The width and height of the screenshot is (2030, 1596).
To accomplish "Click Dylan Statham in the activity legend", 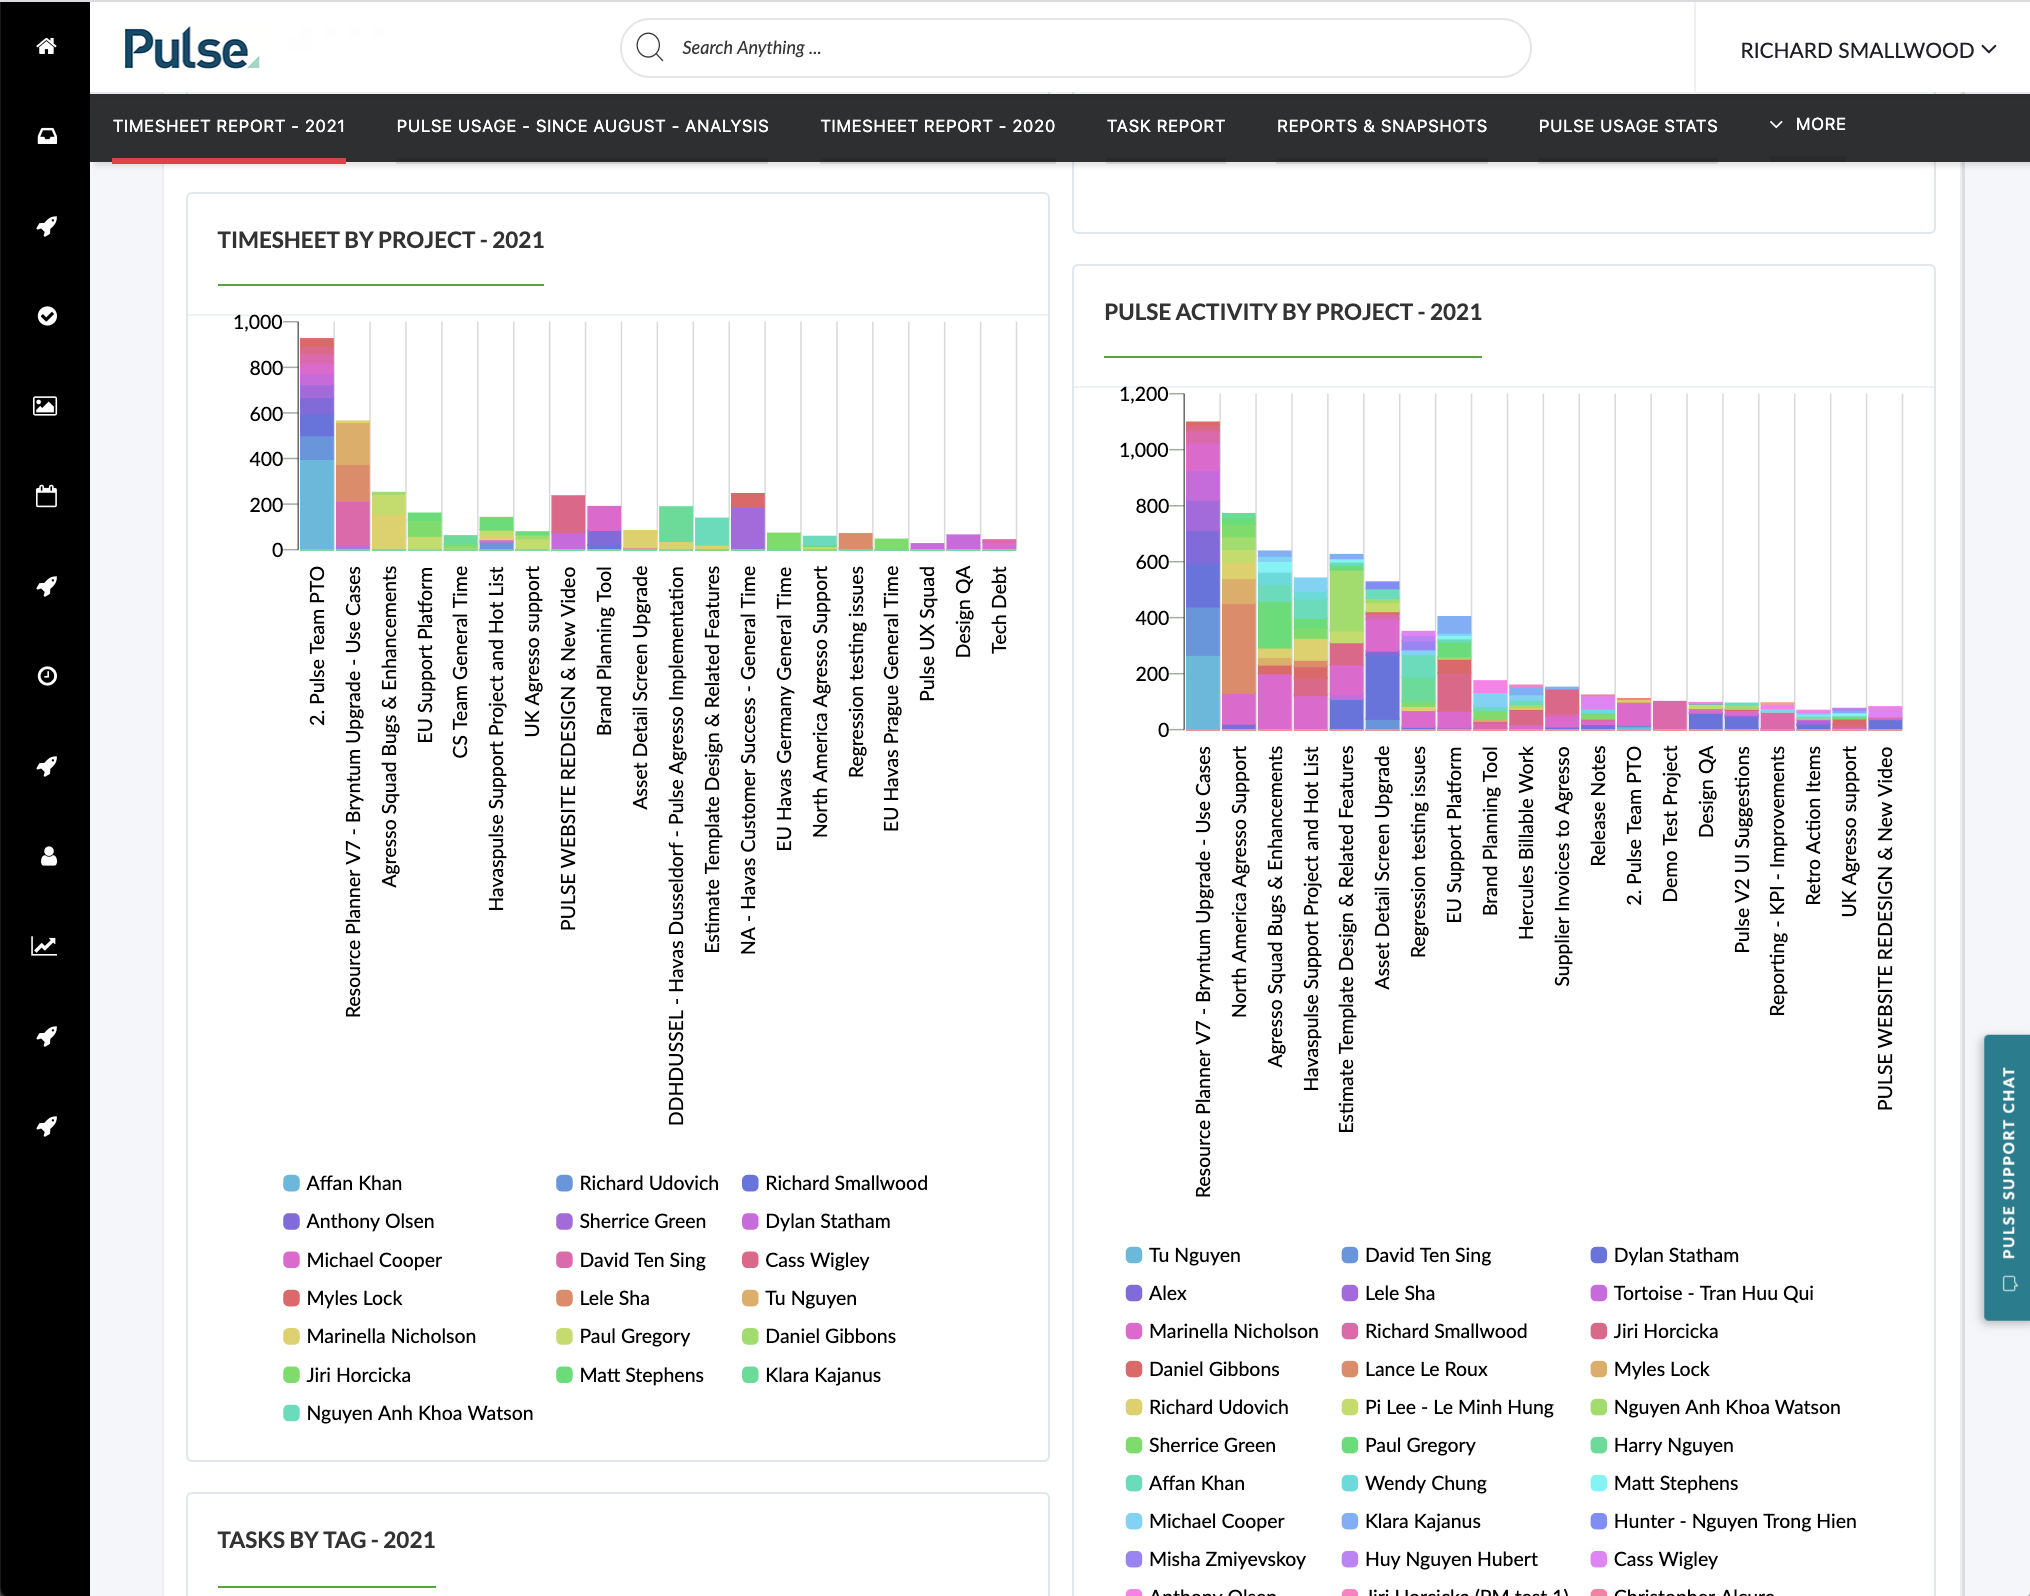I will point(1665,1255).
